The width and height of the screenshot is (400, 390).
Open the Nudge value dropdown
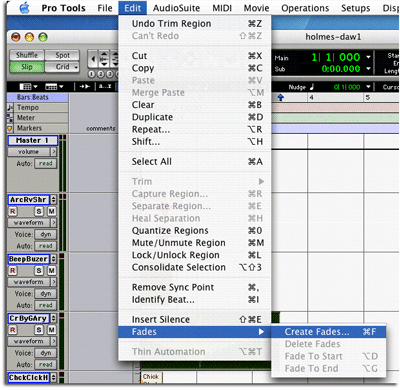[x=368, y=87]
